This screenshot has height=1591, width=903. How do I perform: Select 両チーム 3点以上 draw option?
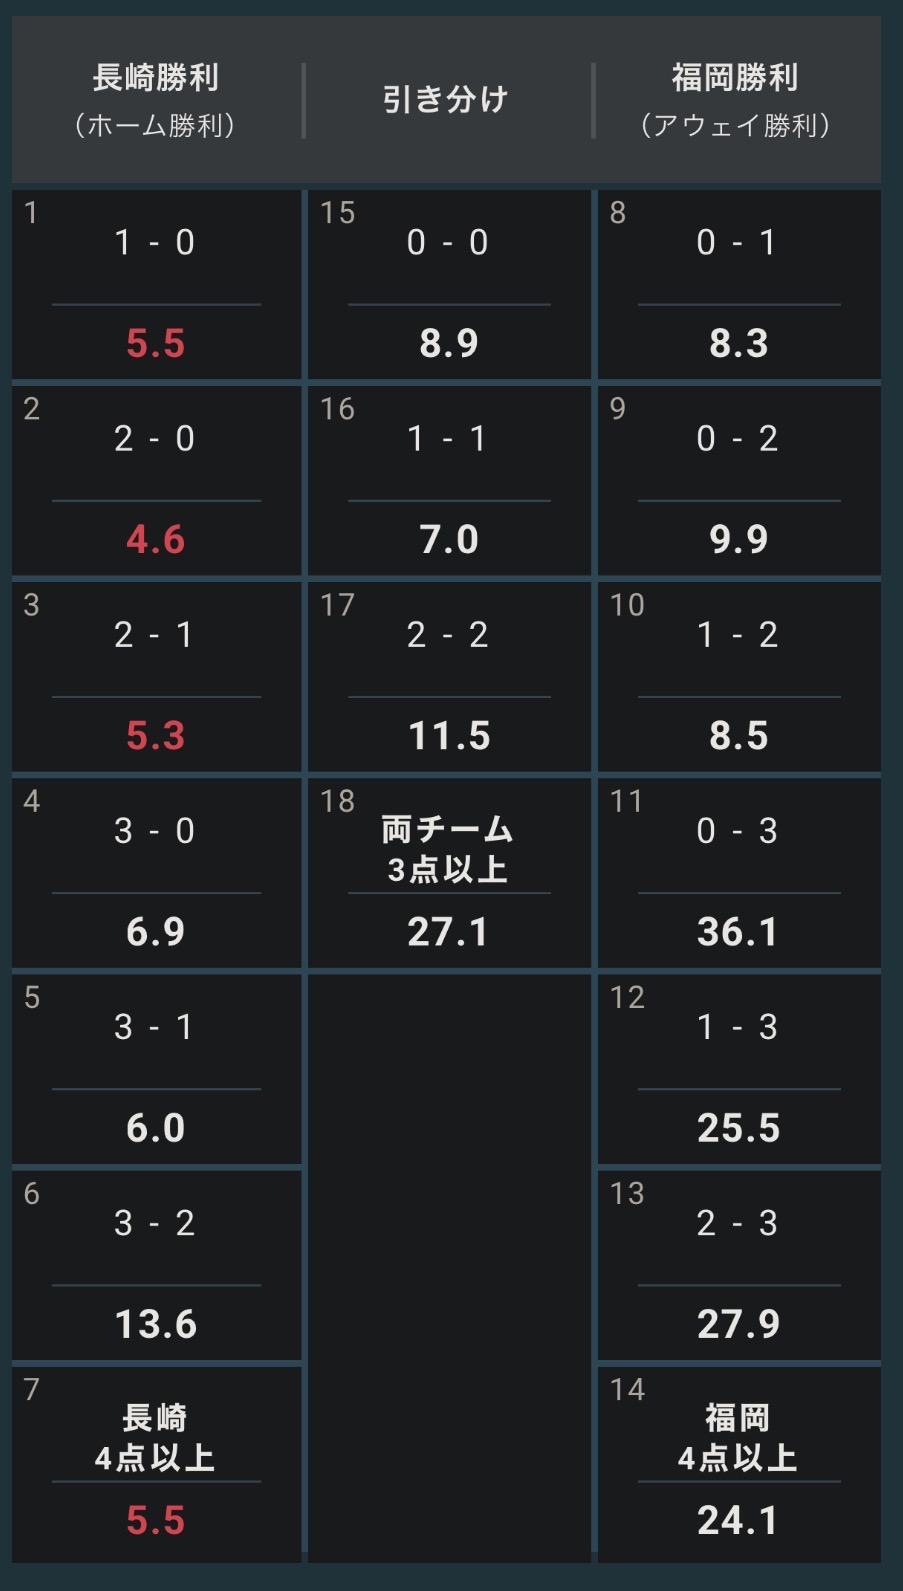[x=449, y=873]
